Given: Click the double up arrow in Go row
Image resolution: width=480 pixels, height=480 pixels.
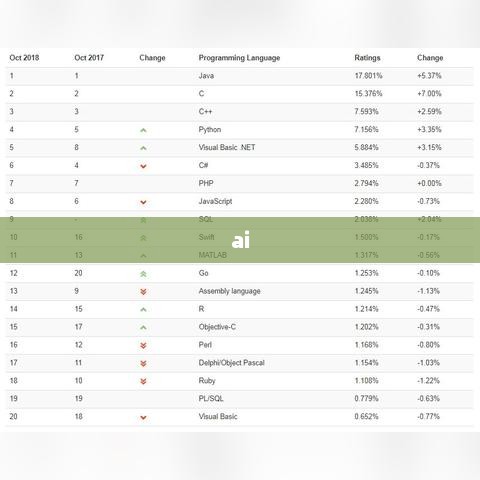Looking at the screenshot, I should [x=143, y=274].
